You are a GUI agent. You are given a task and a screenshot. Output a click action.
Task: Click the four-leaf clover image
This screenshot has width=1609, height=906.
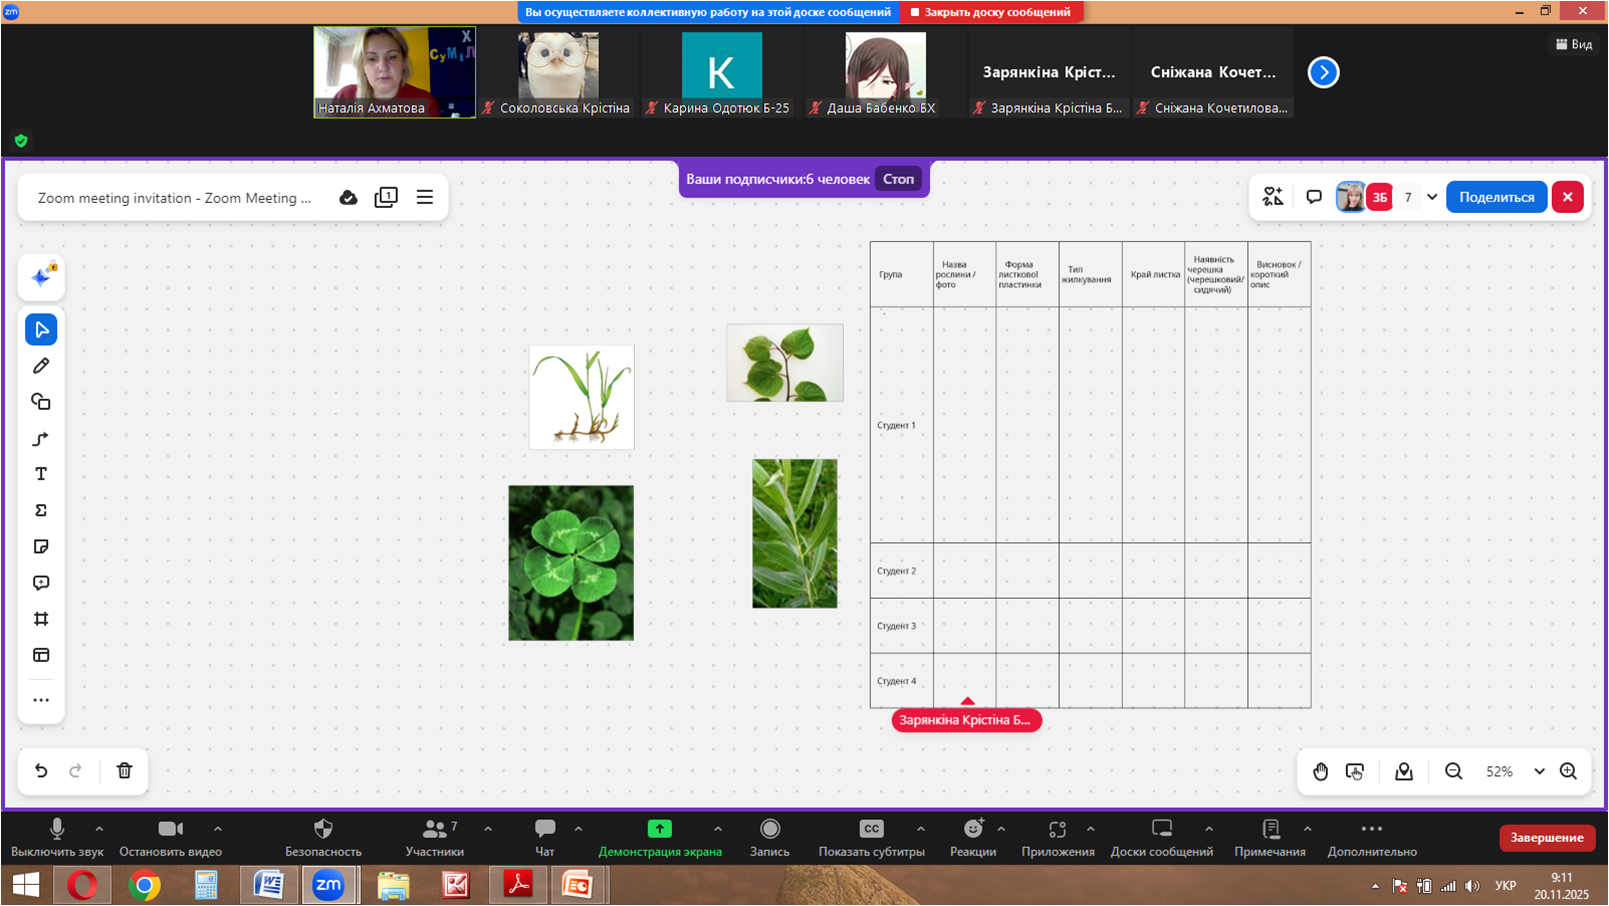point(571,563)
